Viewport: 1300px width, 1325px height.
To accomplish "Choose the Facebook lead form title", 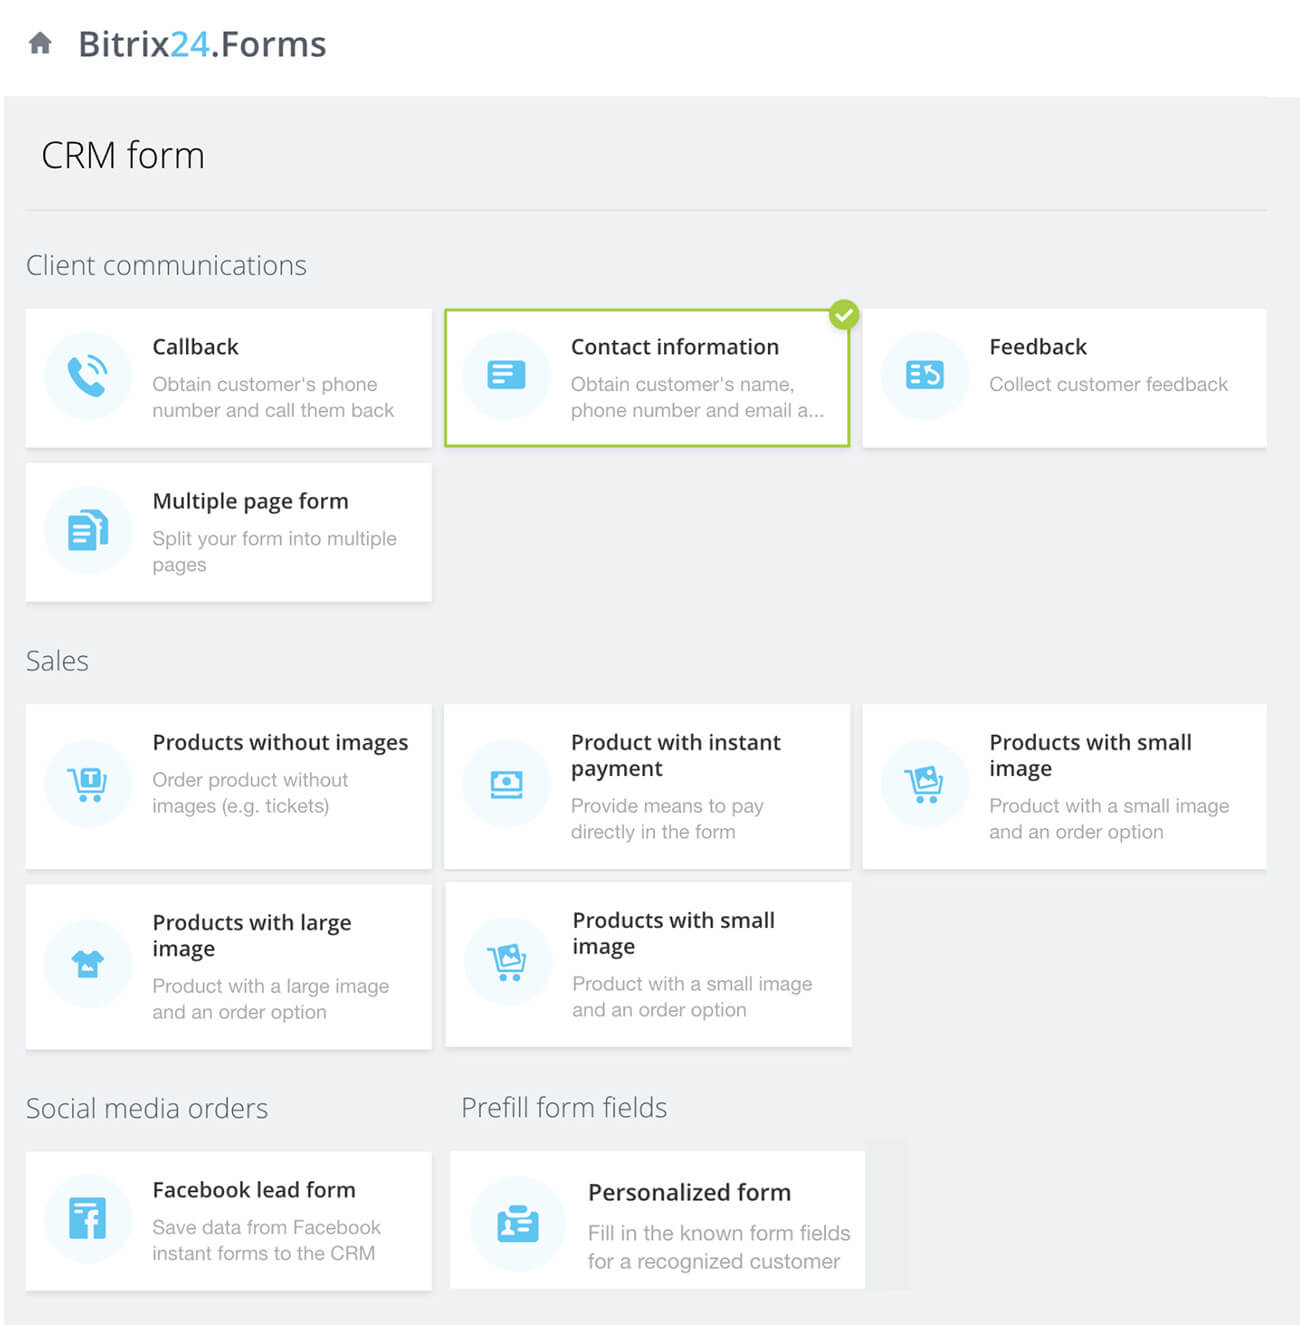I will point(254,1190).
